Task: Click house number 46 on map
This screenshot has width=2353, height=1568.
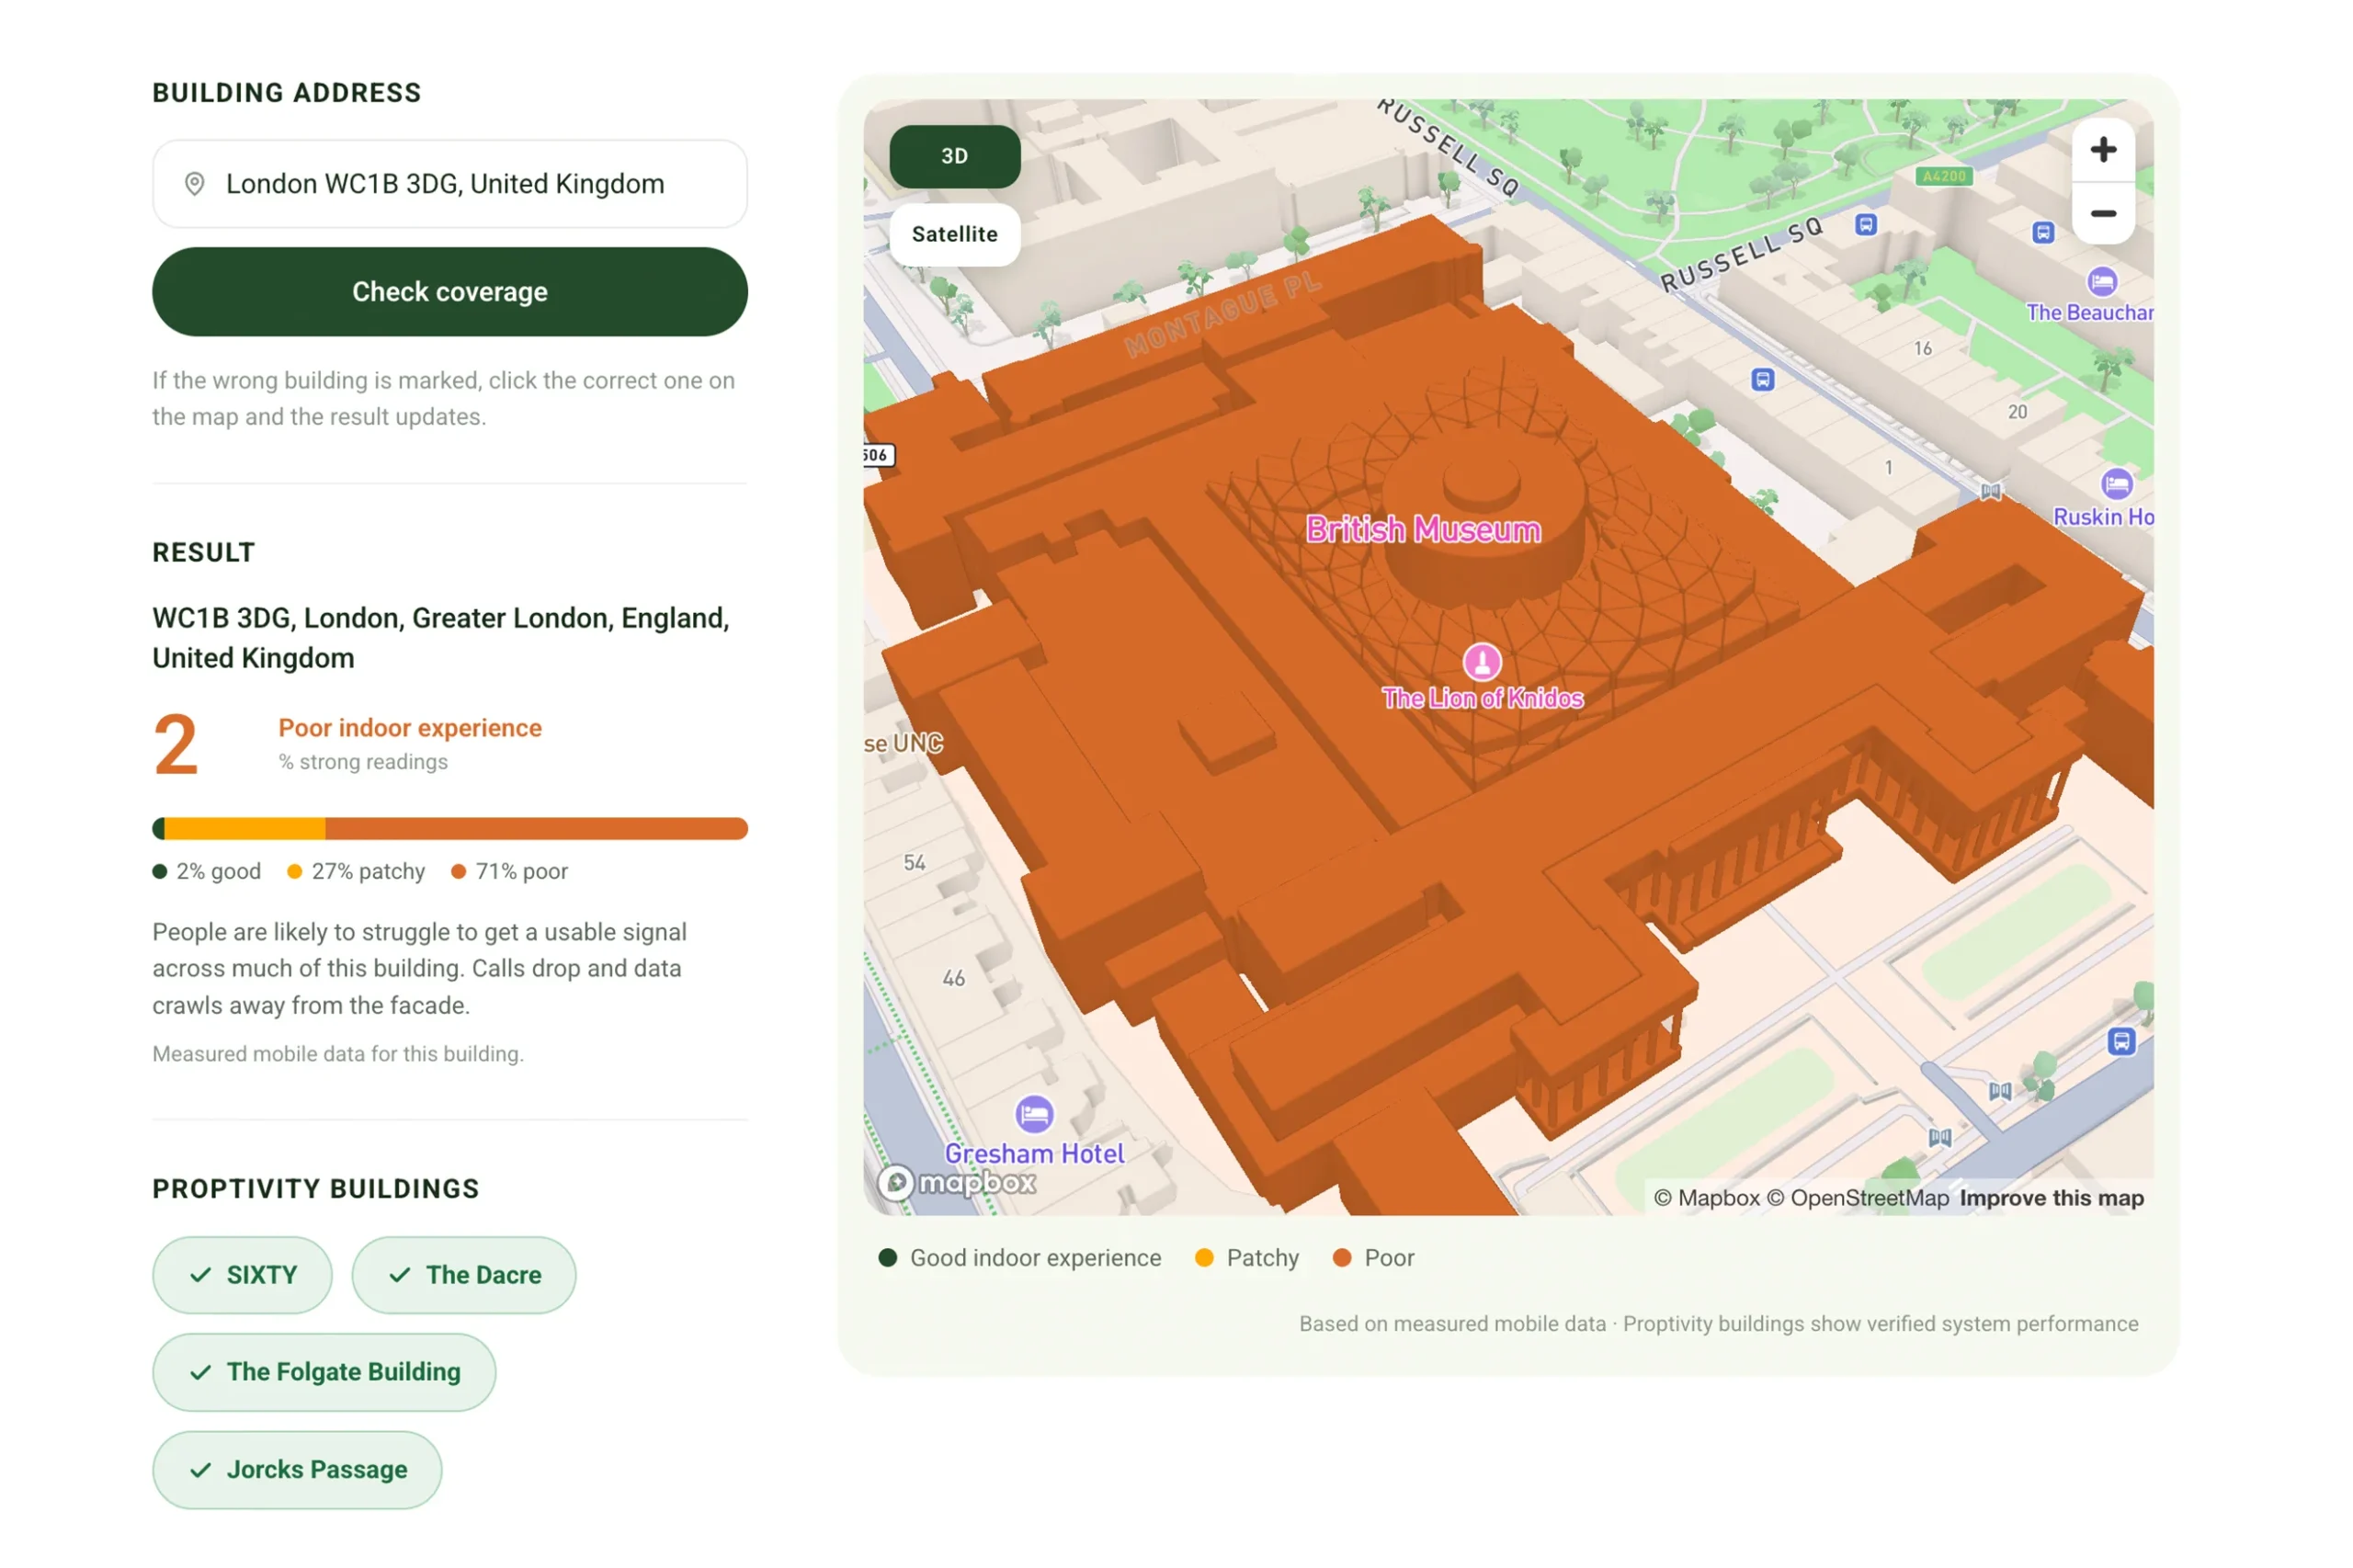Action: click(952, 977)
